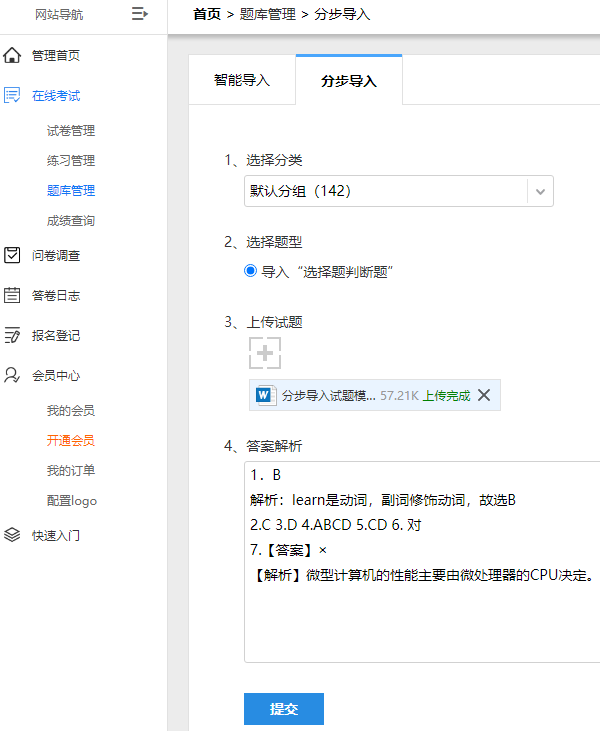Click the 快速入门 layers icon
This screenshot has width=600, height=731.
[12, 535]
